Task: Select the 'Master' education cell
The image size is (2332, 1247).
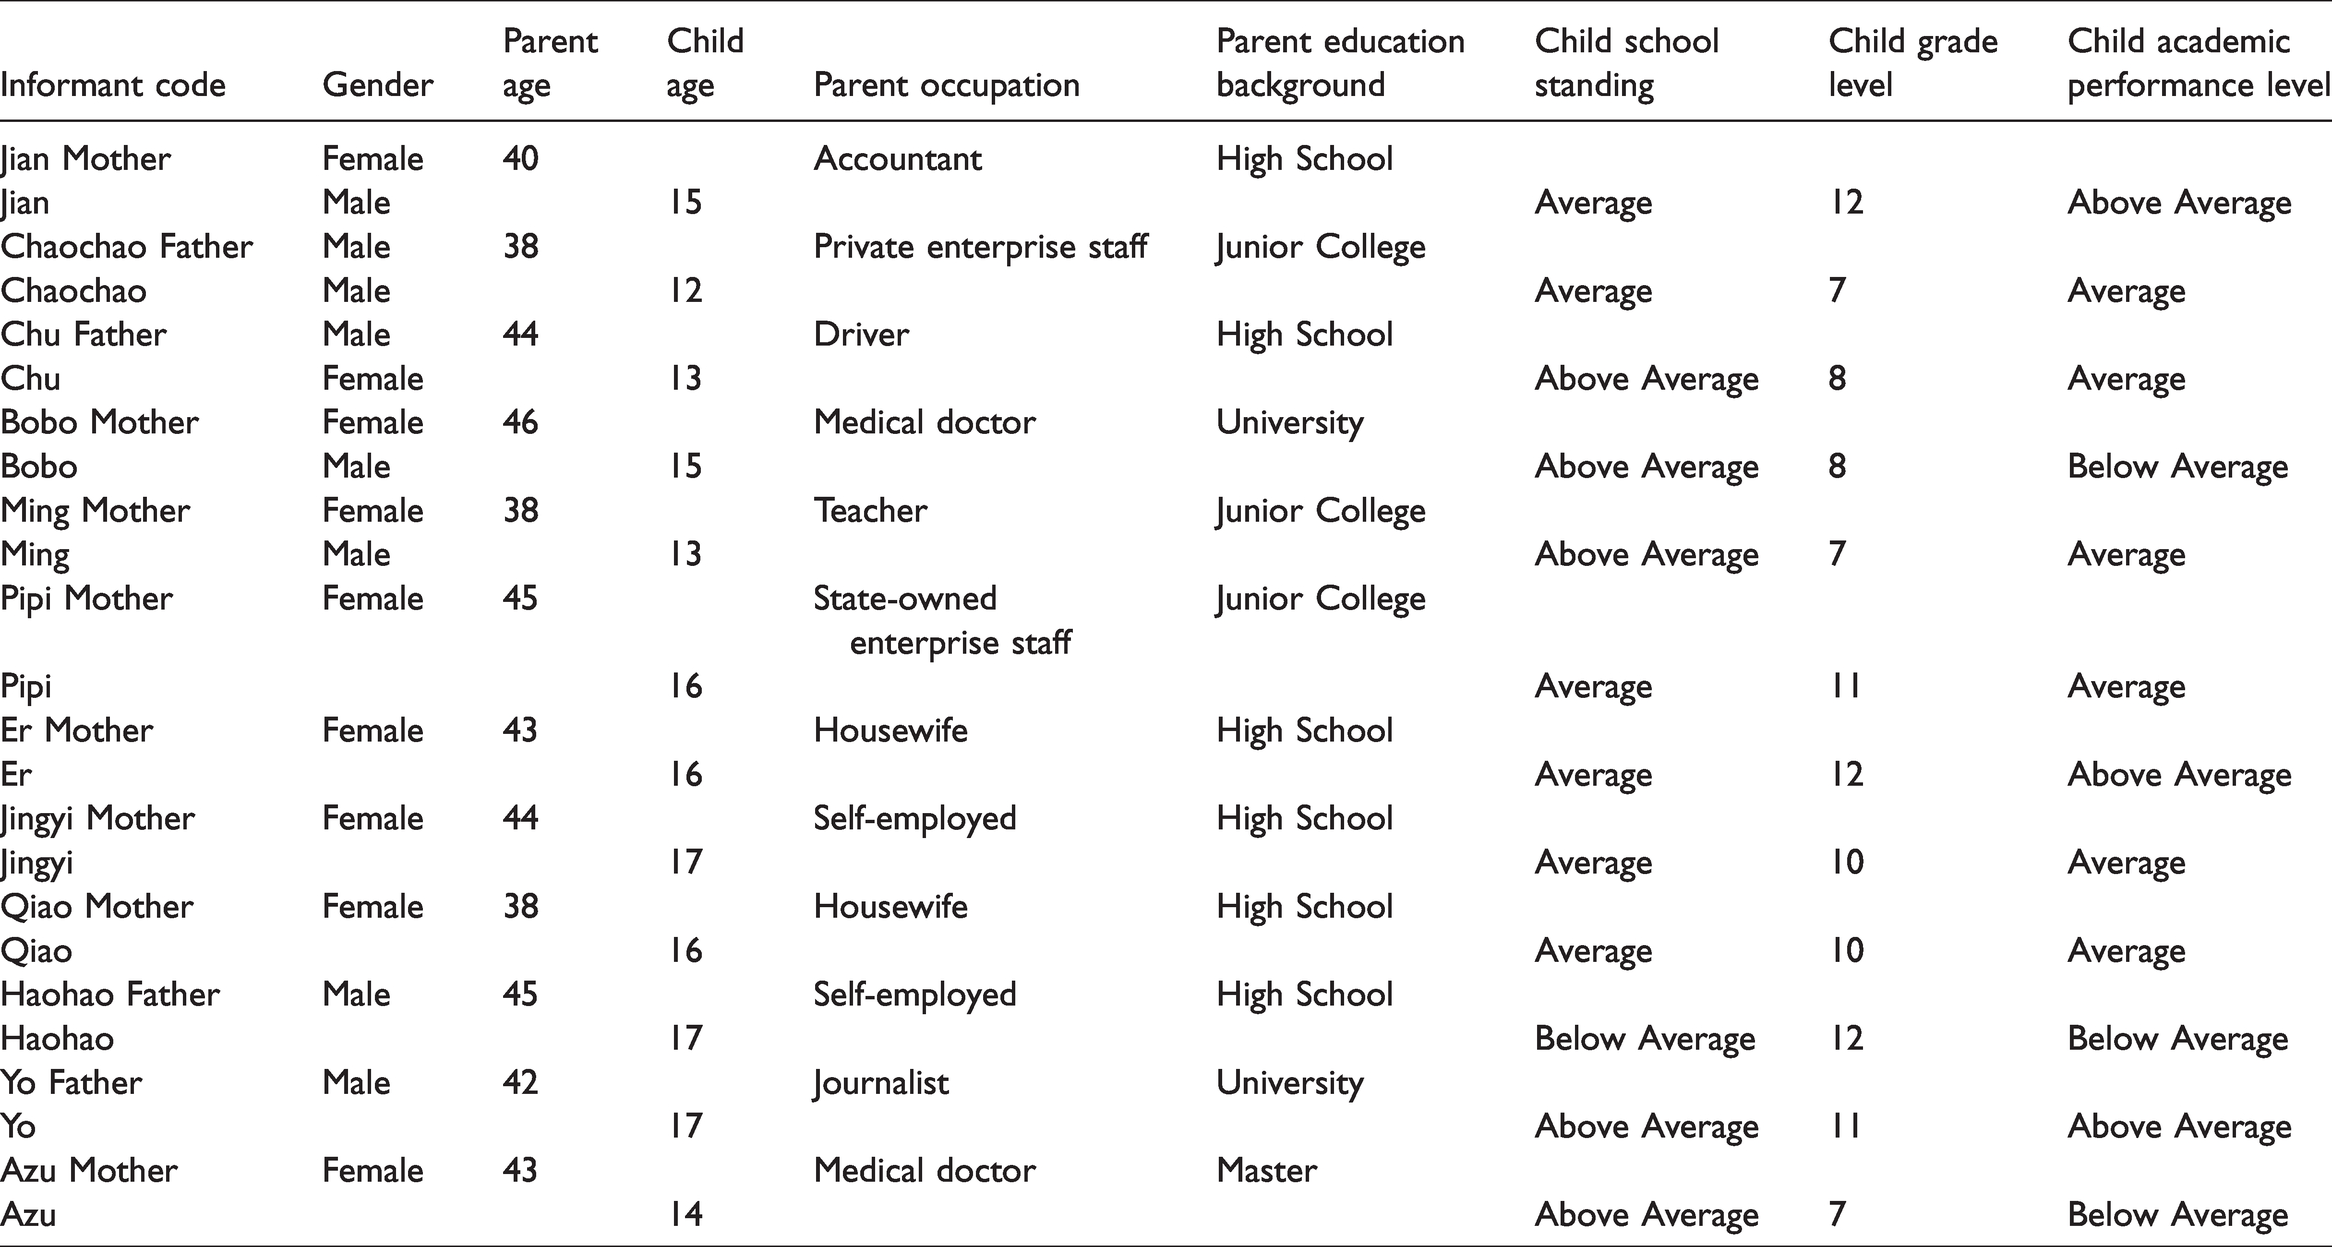Action: 1266,1171
